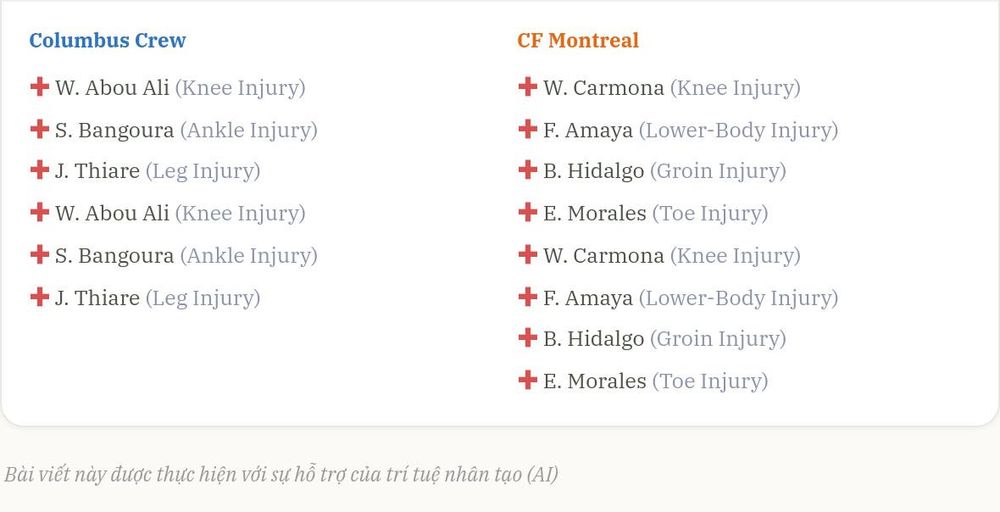Image resolution: width=1000 pixels, height=512 pixels.
Task: Click the red cross icon next to the first S. Bangoura entry
Action: coord(40,129)
